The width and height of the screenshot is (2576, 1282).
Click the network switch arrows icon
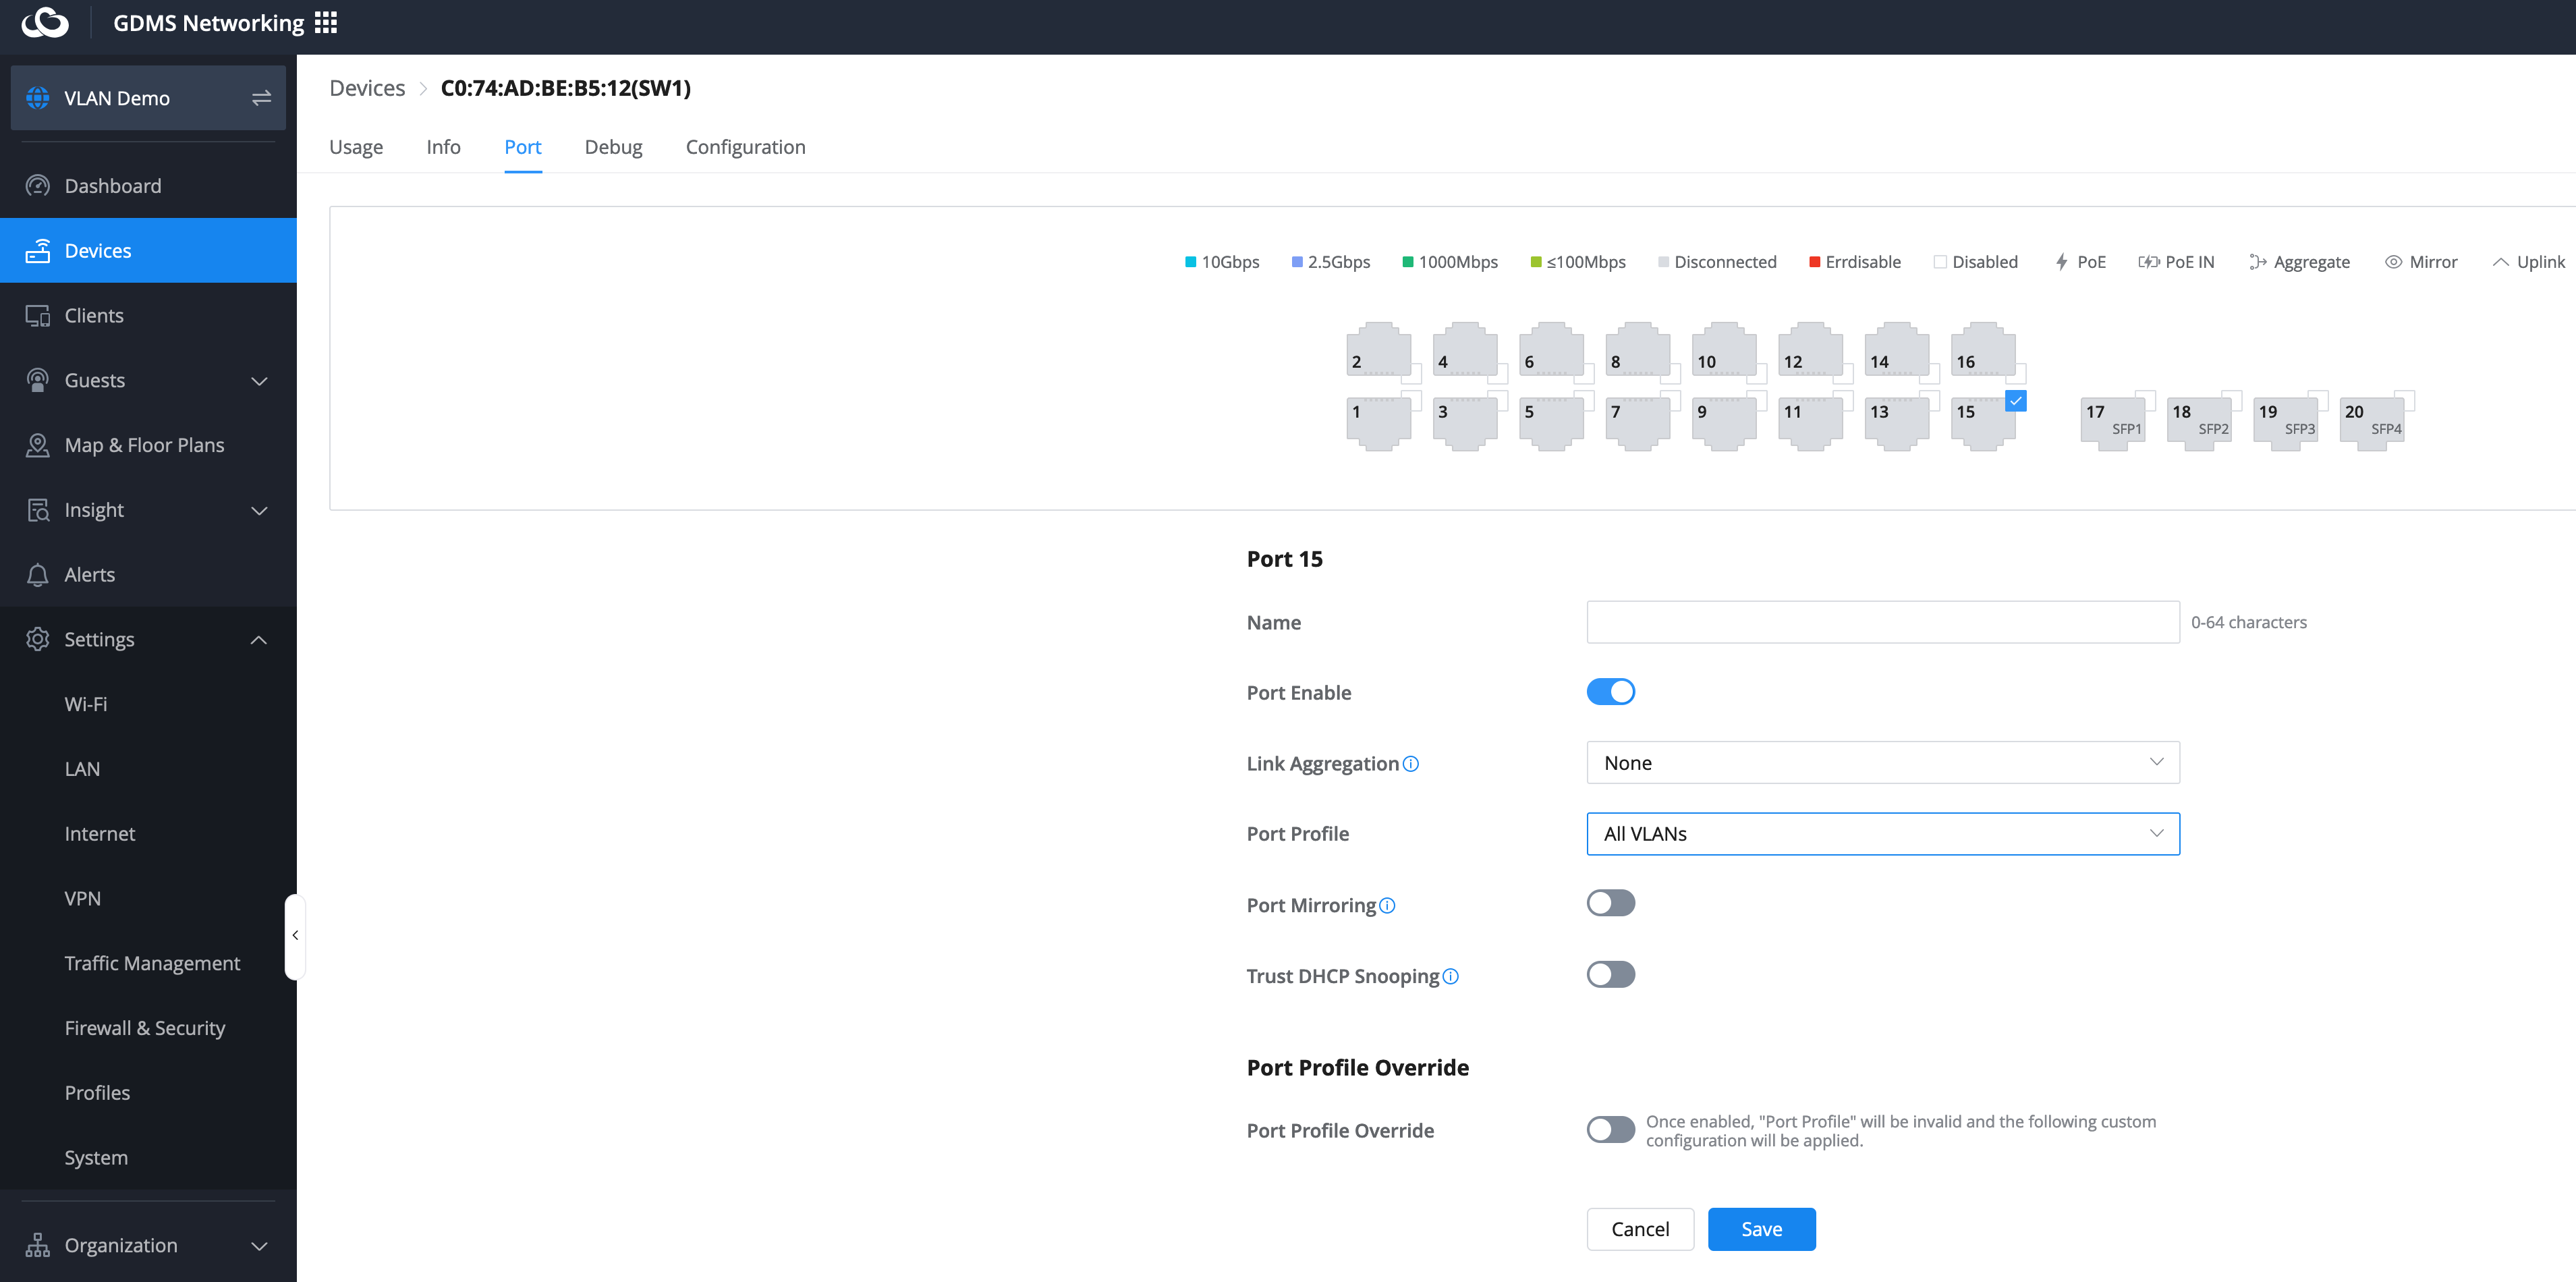pyautogui.click(x=261, y=98)
